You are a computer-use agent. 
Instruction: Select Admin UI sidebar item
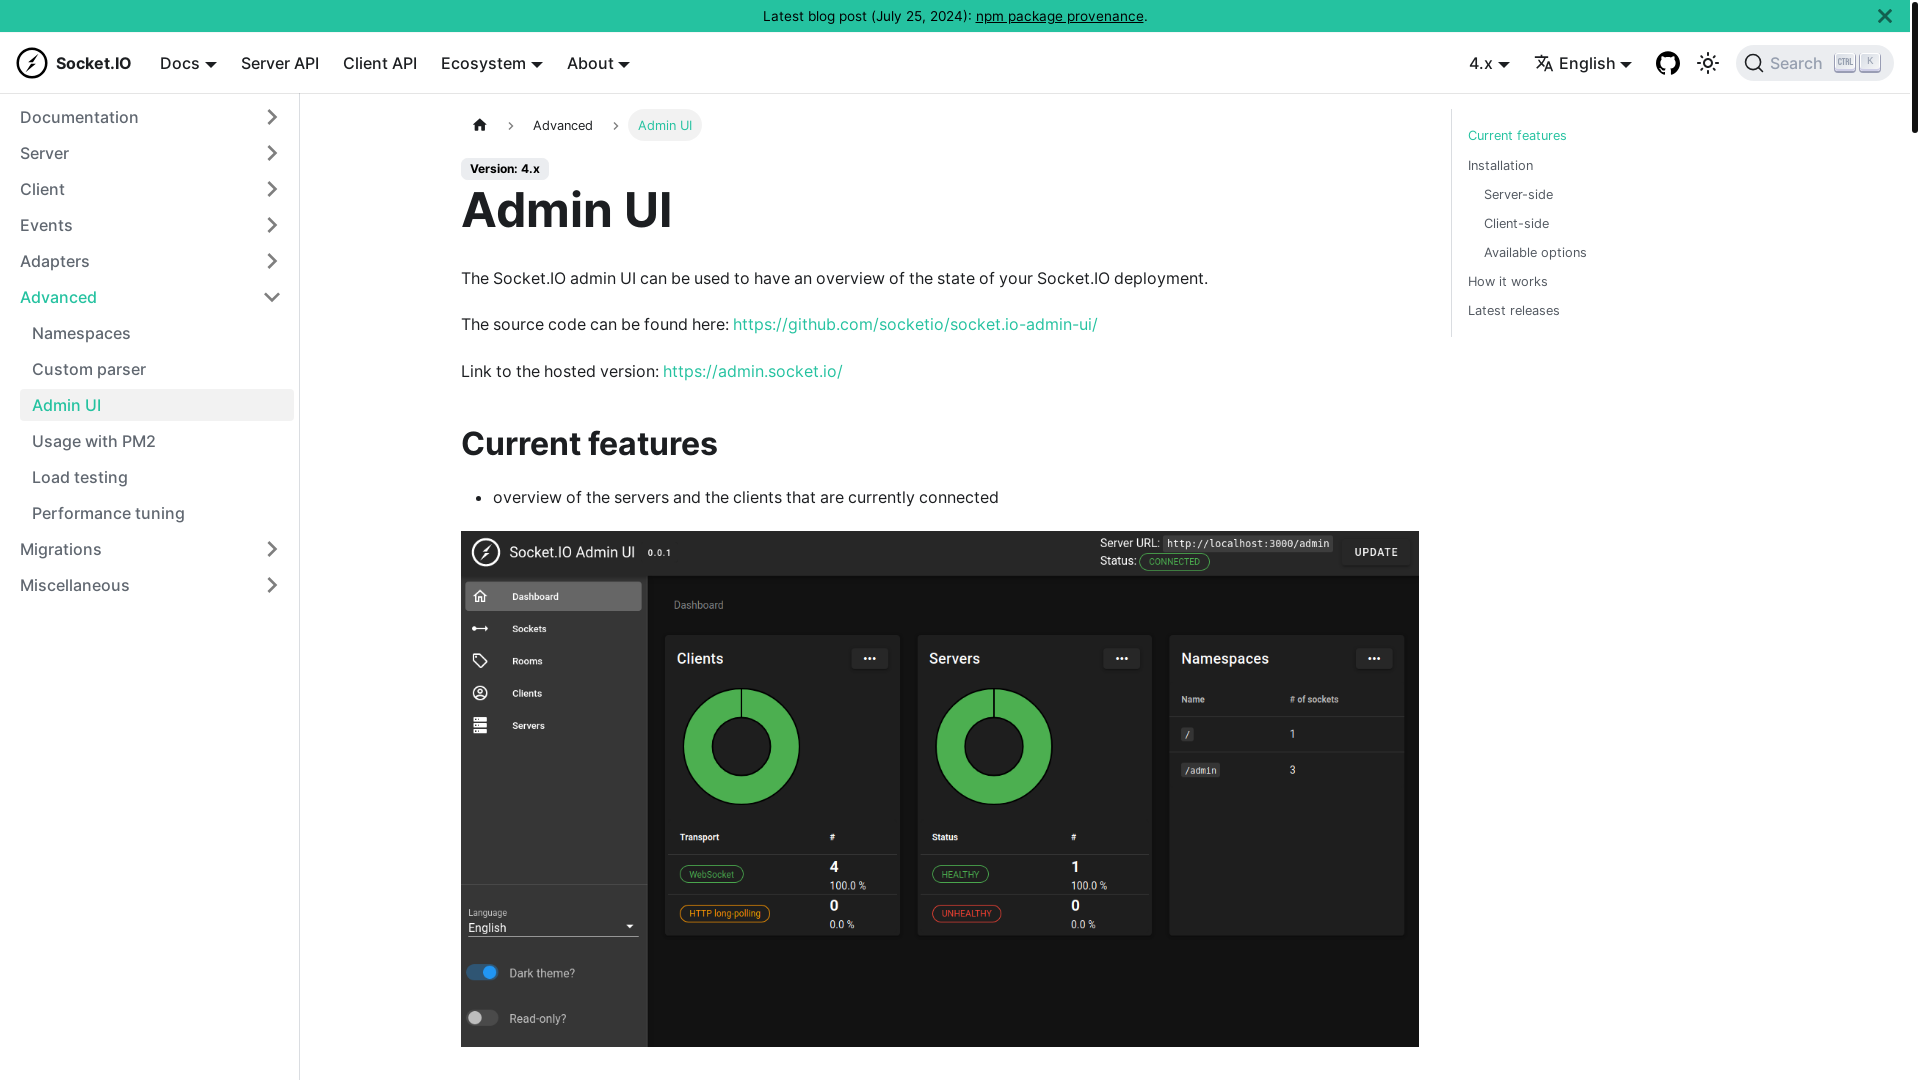(157, 405)
